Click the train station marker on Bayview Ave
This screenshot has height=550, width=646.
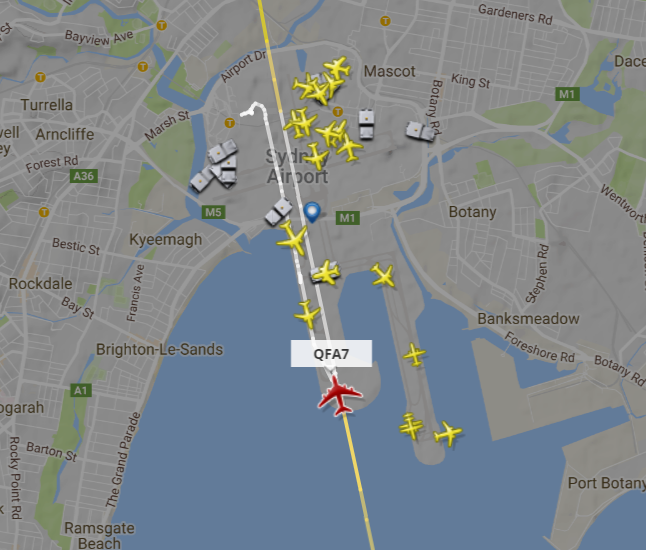coord(162,26)
